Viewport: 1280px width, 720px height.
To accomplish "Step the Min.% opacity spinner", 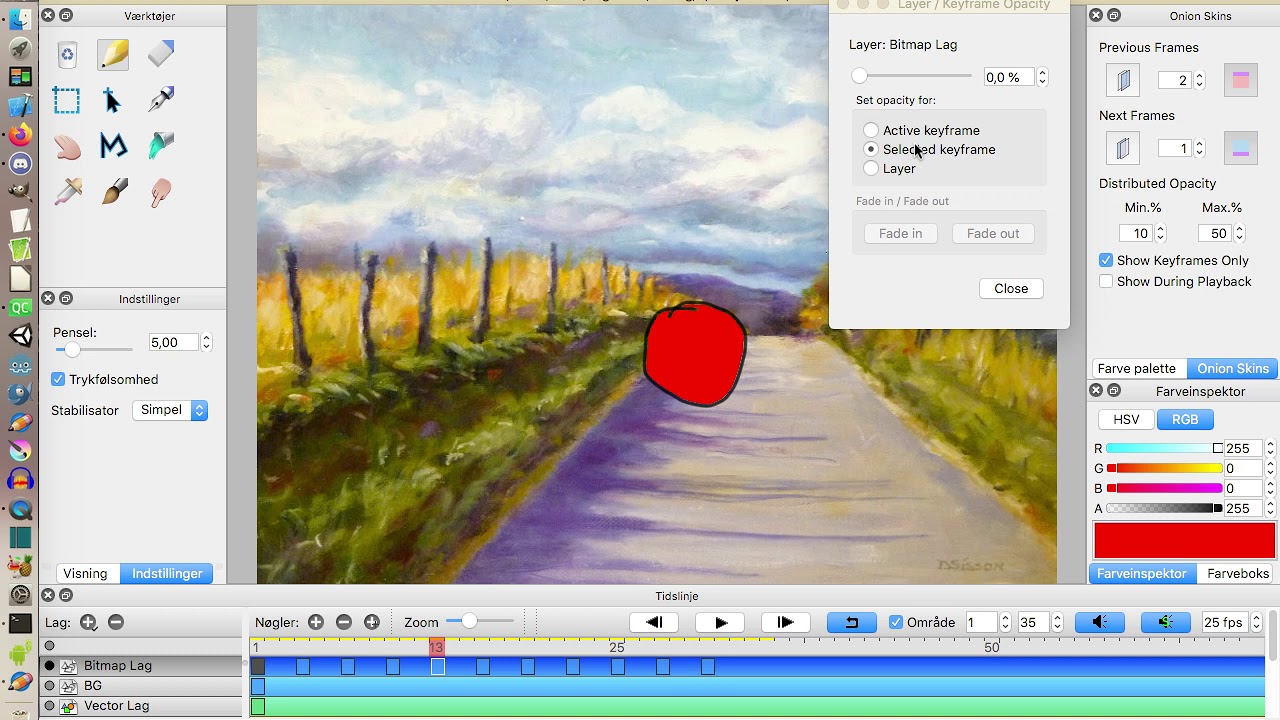I will pyautogui.click(x=1160, y=233).
